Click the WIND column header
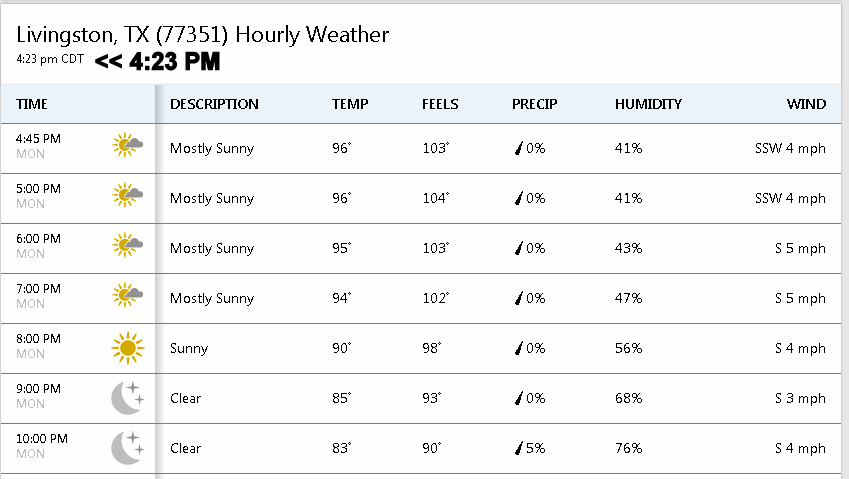849x479 pixels. coord(806,104)
